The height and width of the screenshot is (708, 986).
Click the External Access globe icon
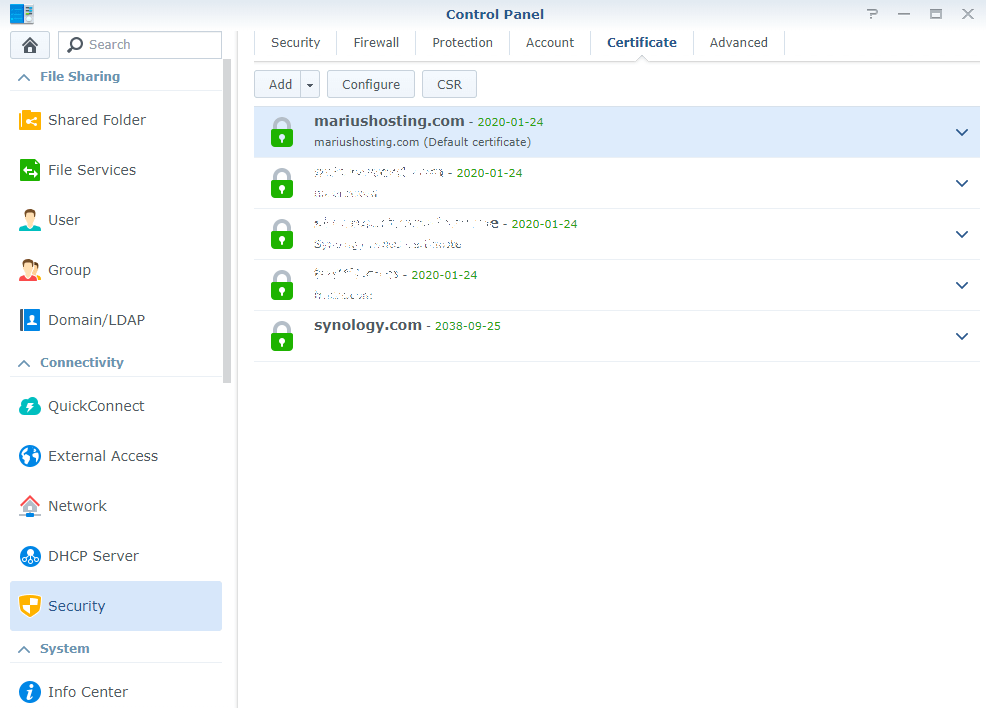30,456
